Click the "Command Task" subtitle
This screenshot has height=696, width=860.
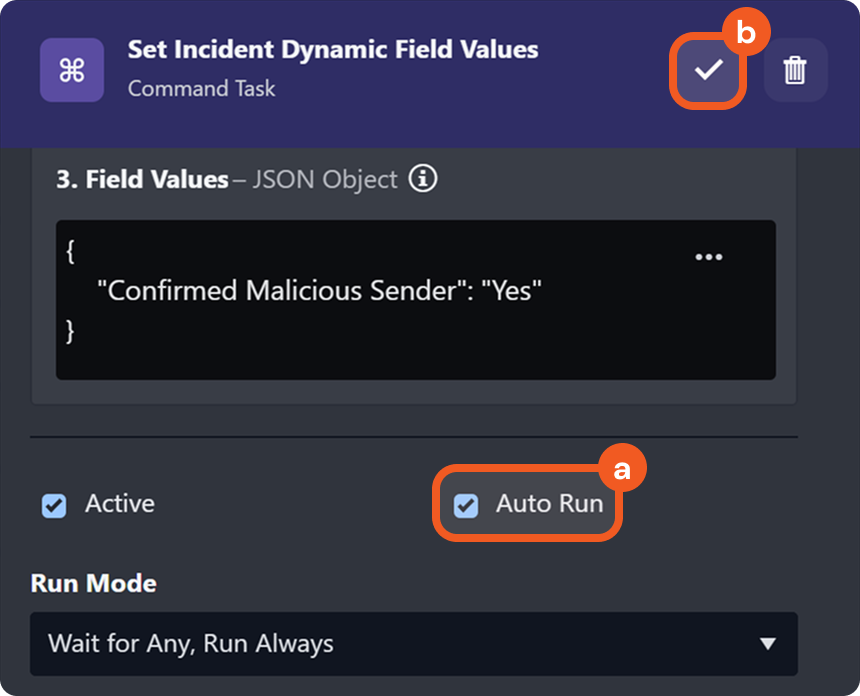(x=201, y=88)
